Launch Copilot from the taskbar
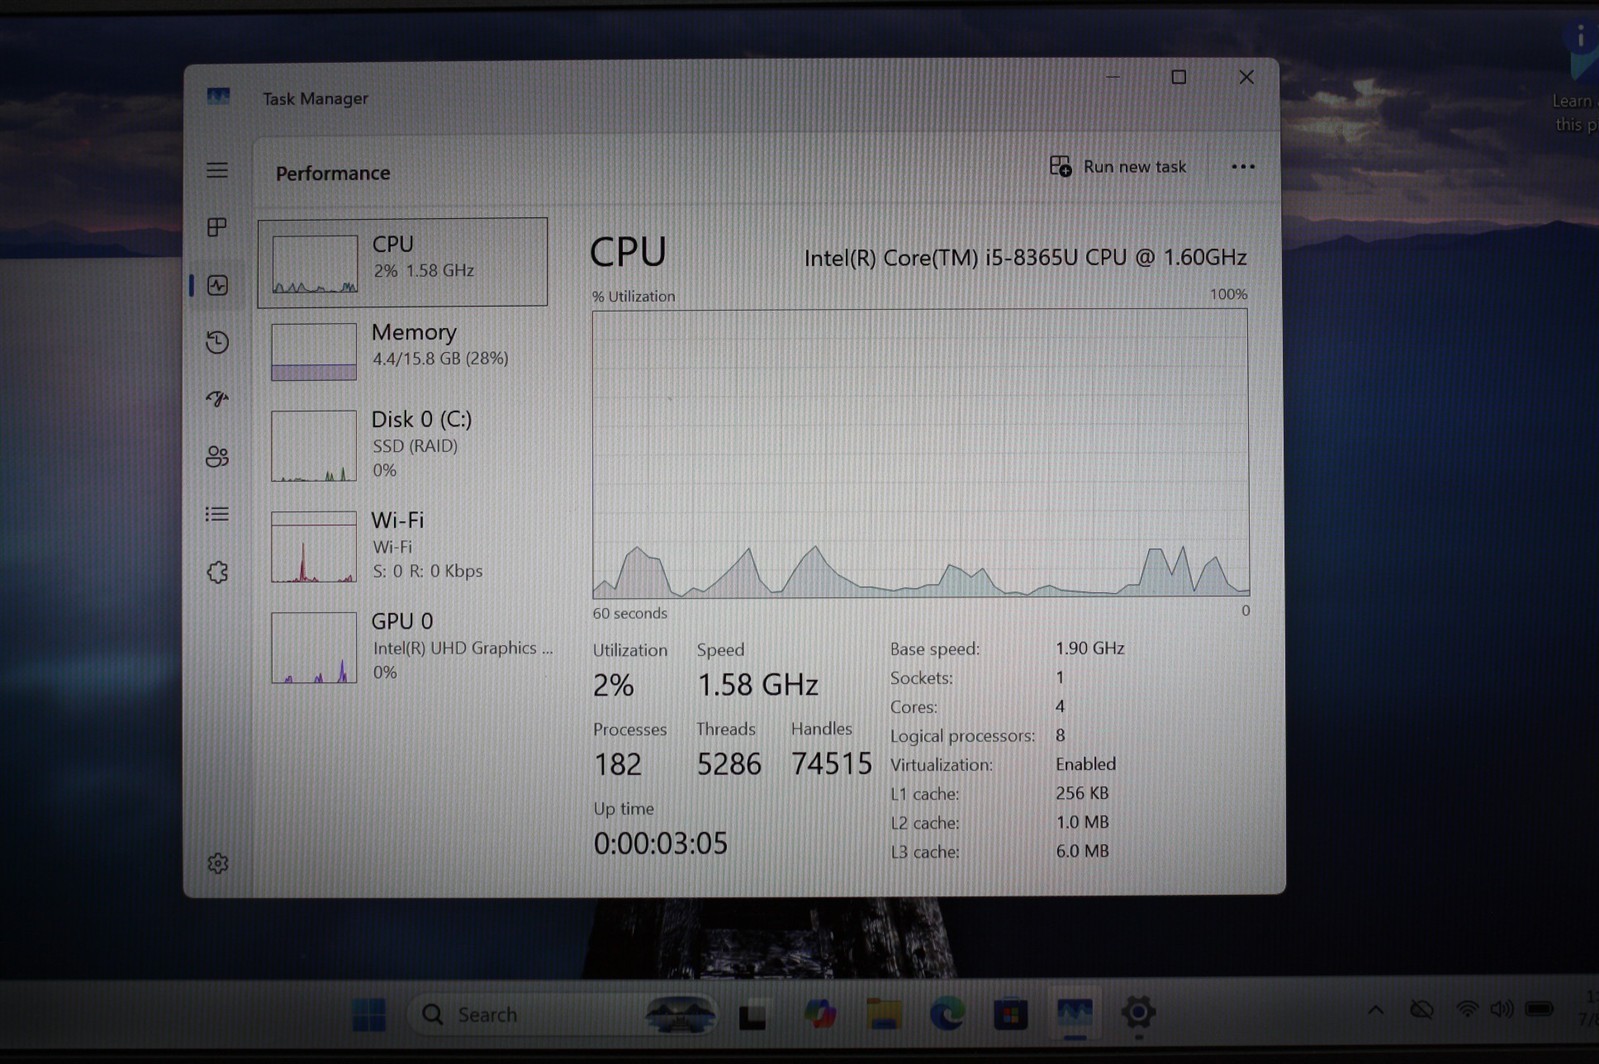1599x1064 pixels. click(x=819, y=1014)
